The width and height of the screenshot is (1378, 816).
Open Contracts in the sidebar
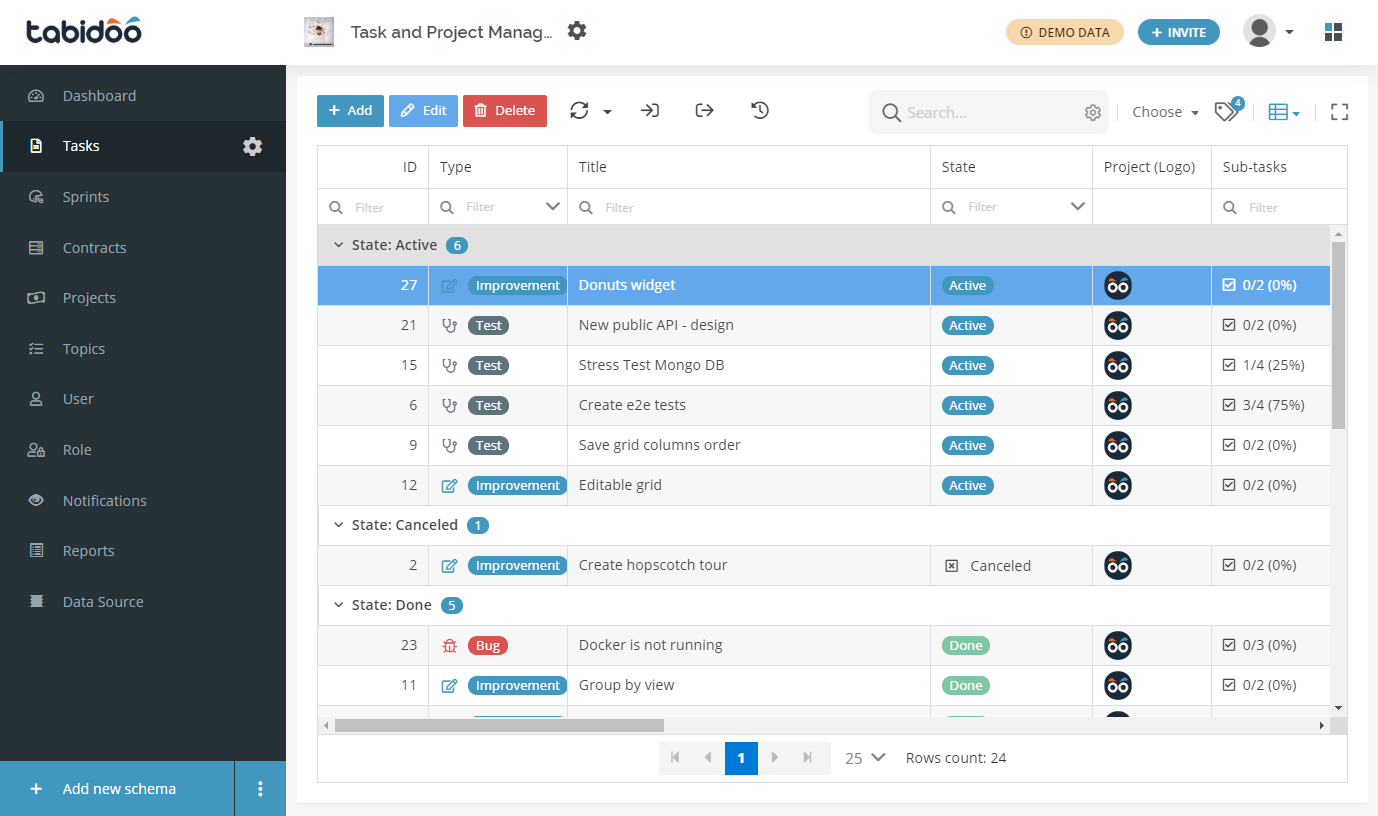[143, 248]
